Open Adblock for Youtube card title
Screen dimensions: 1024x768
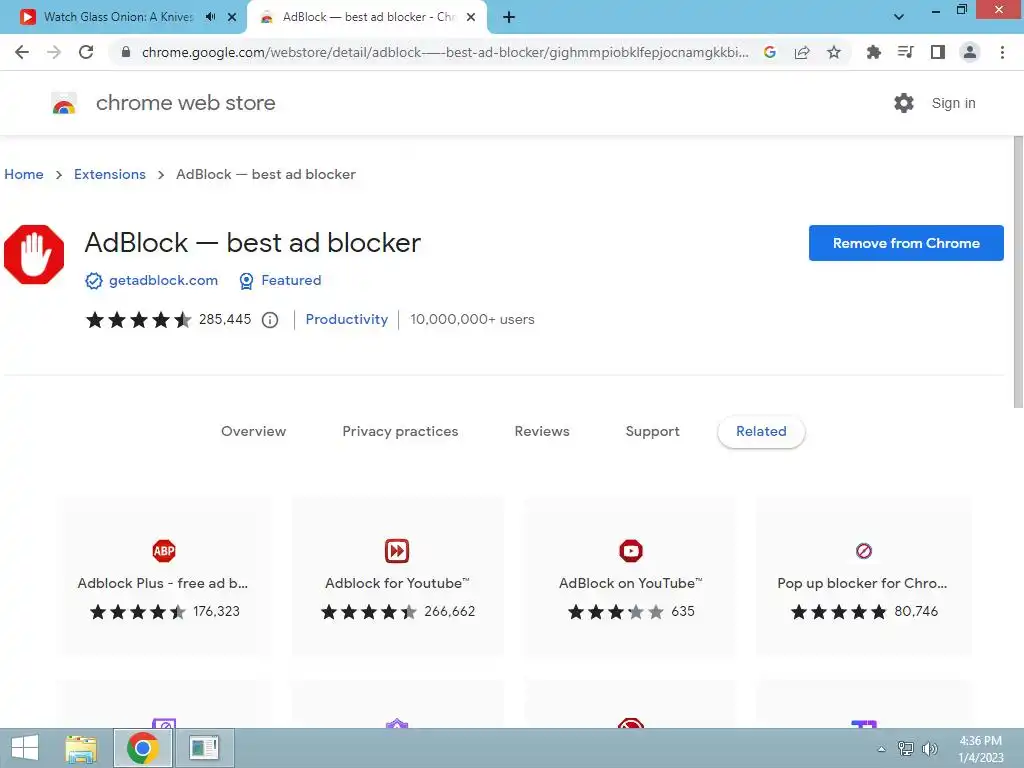[397, 583]
